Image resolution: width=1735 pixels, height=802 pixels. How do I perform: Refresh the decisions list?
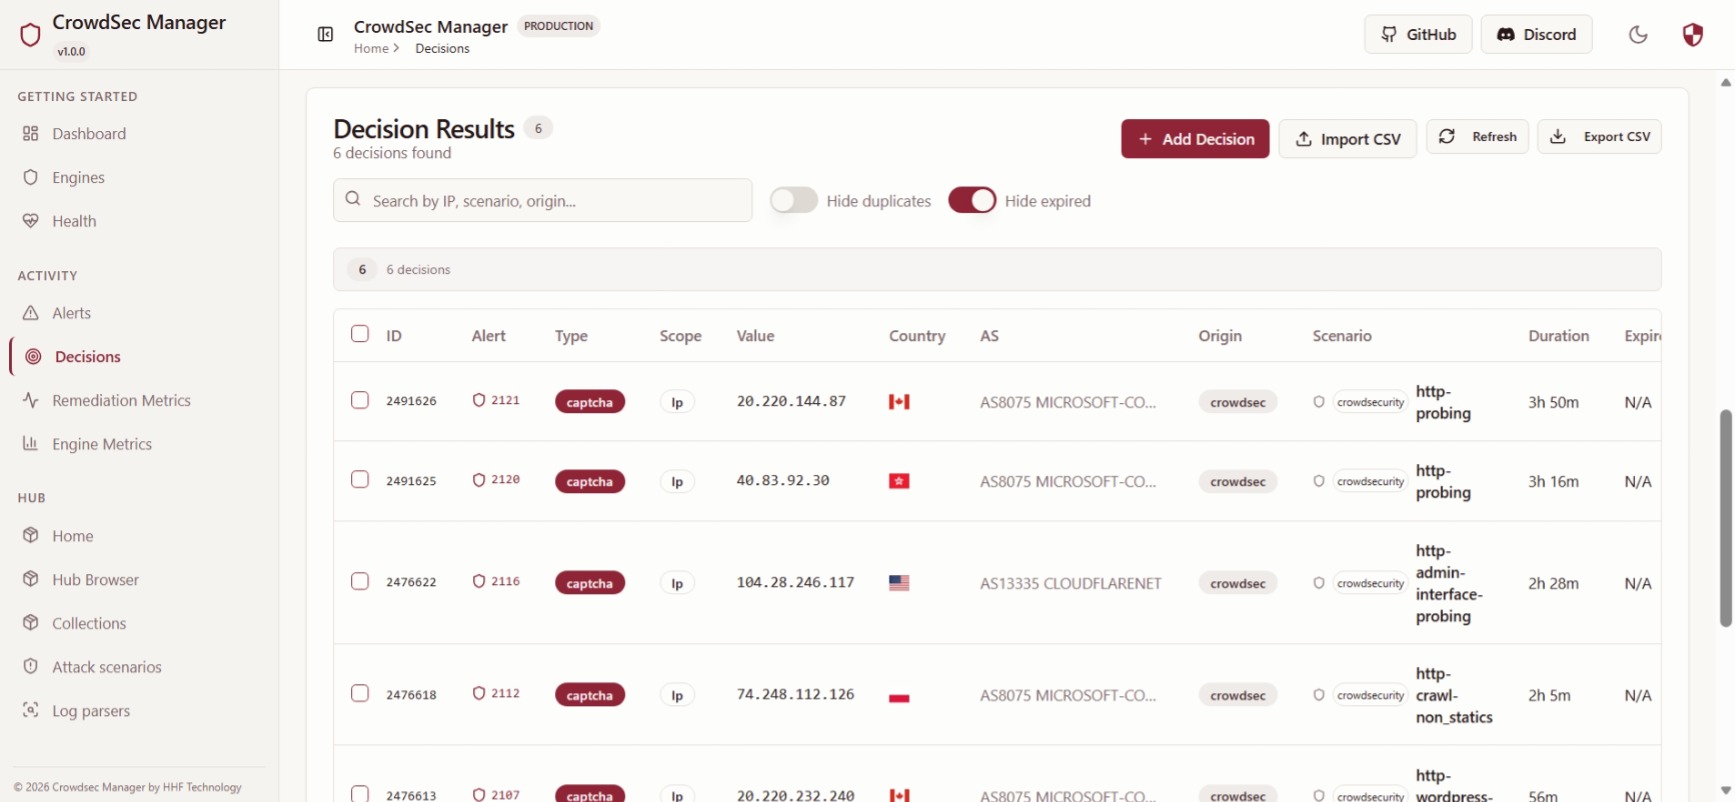tap(1477, 137)
